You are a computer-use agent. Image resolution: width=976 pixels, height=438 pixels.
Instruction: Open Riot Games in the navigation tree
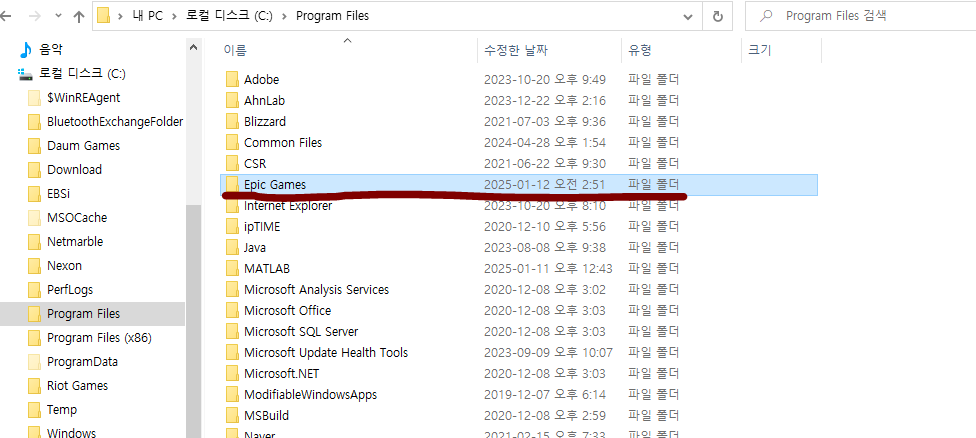coord(77,386)
